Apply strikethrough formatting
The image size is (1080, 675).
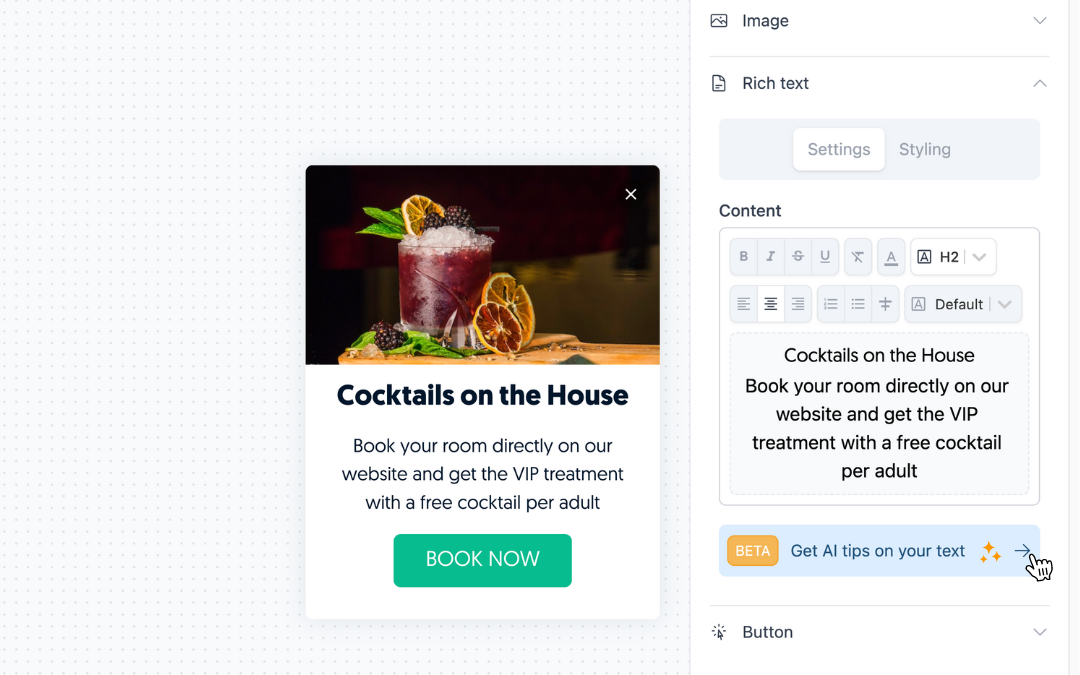point(798,256)
